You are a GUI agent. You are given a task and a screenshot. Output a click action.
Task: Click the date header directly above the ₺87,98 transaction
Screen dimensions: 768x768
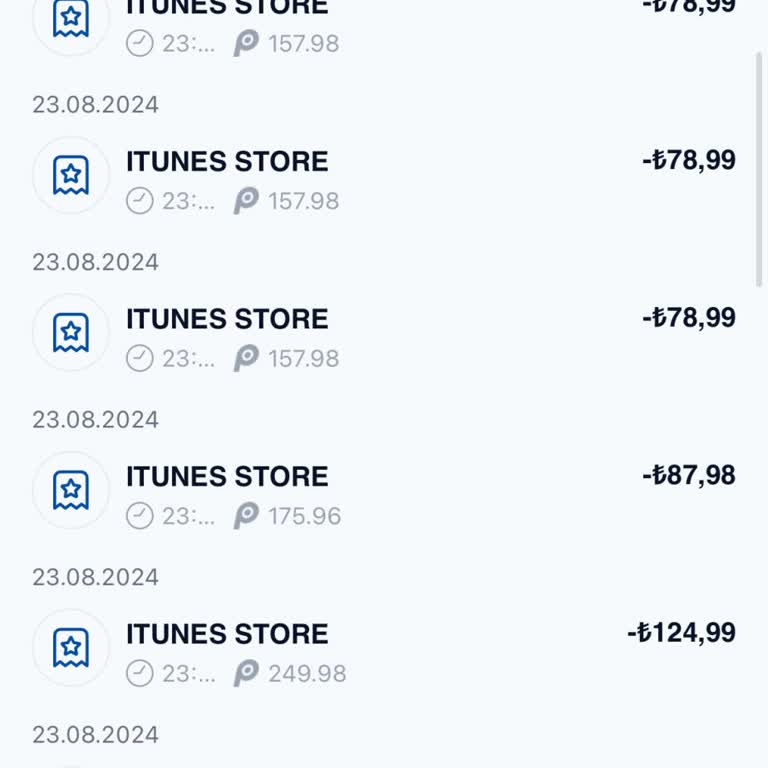(95, 419)
